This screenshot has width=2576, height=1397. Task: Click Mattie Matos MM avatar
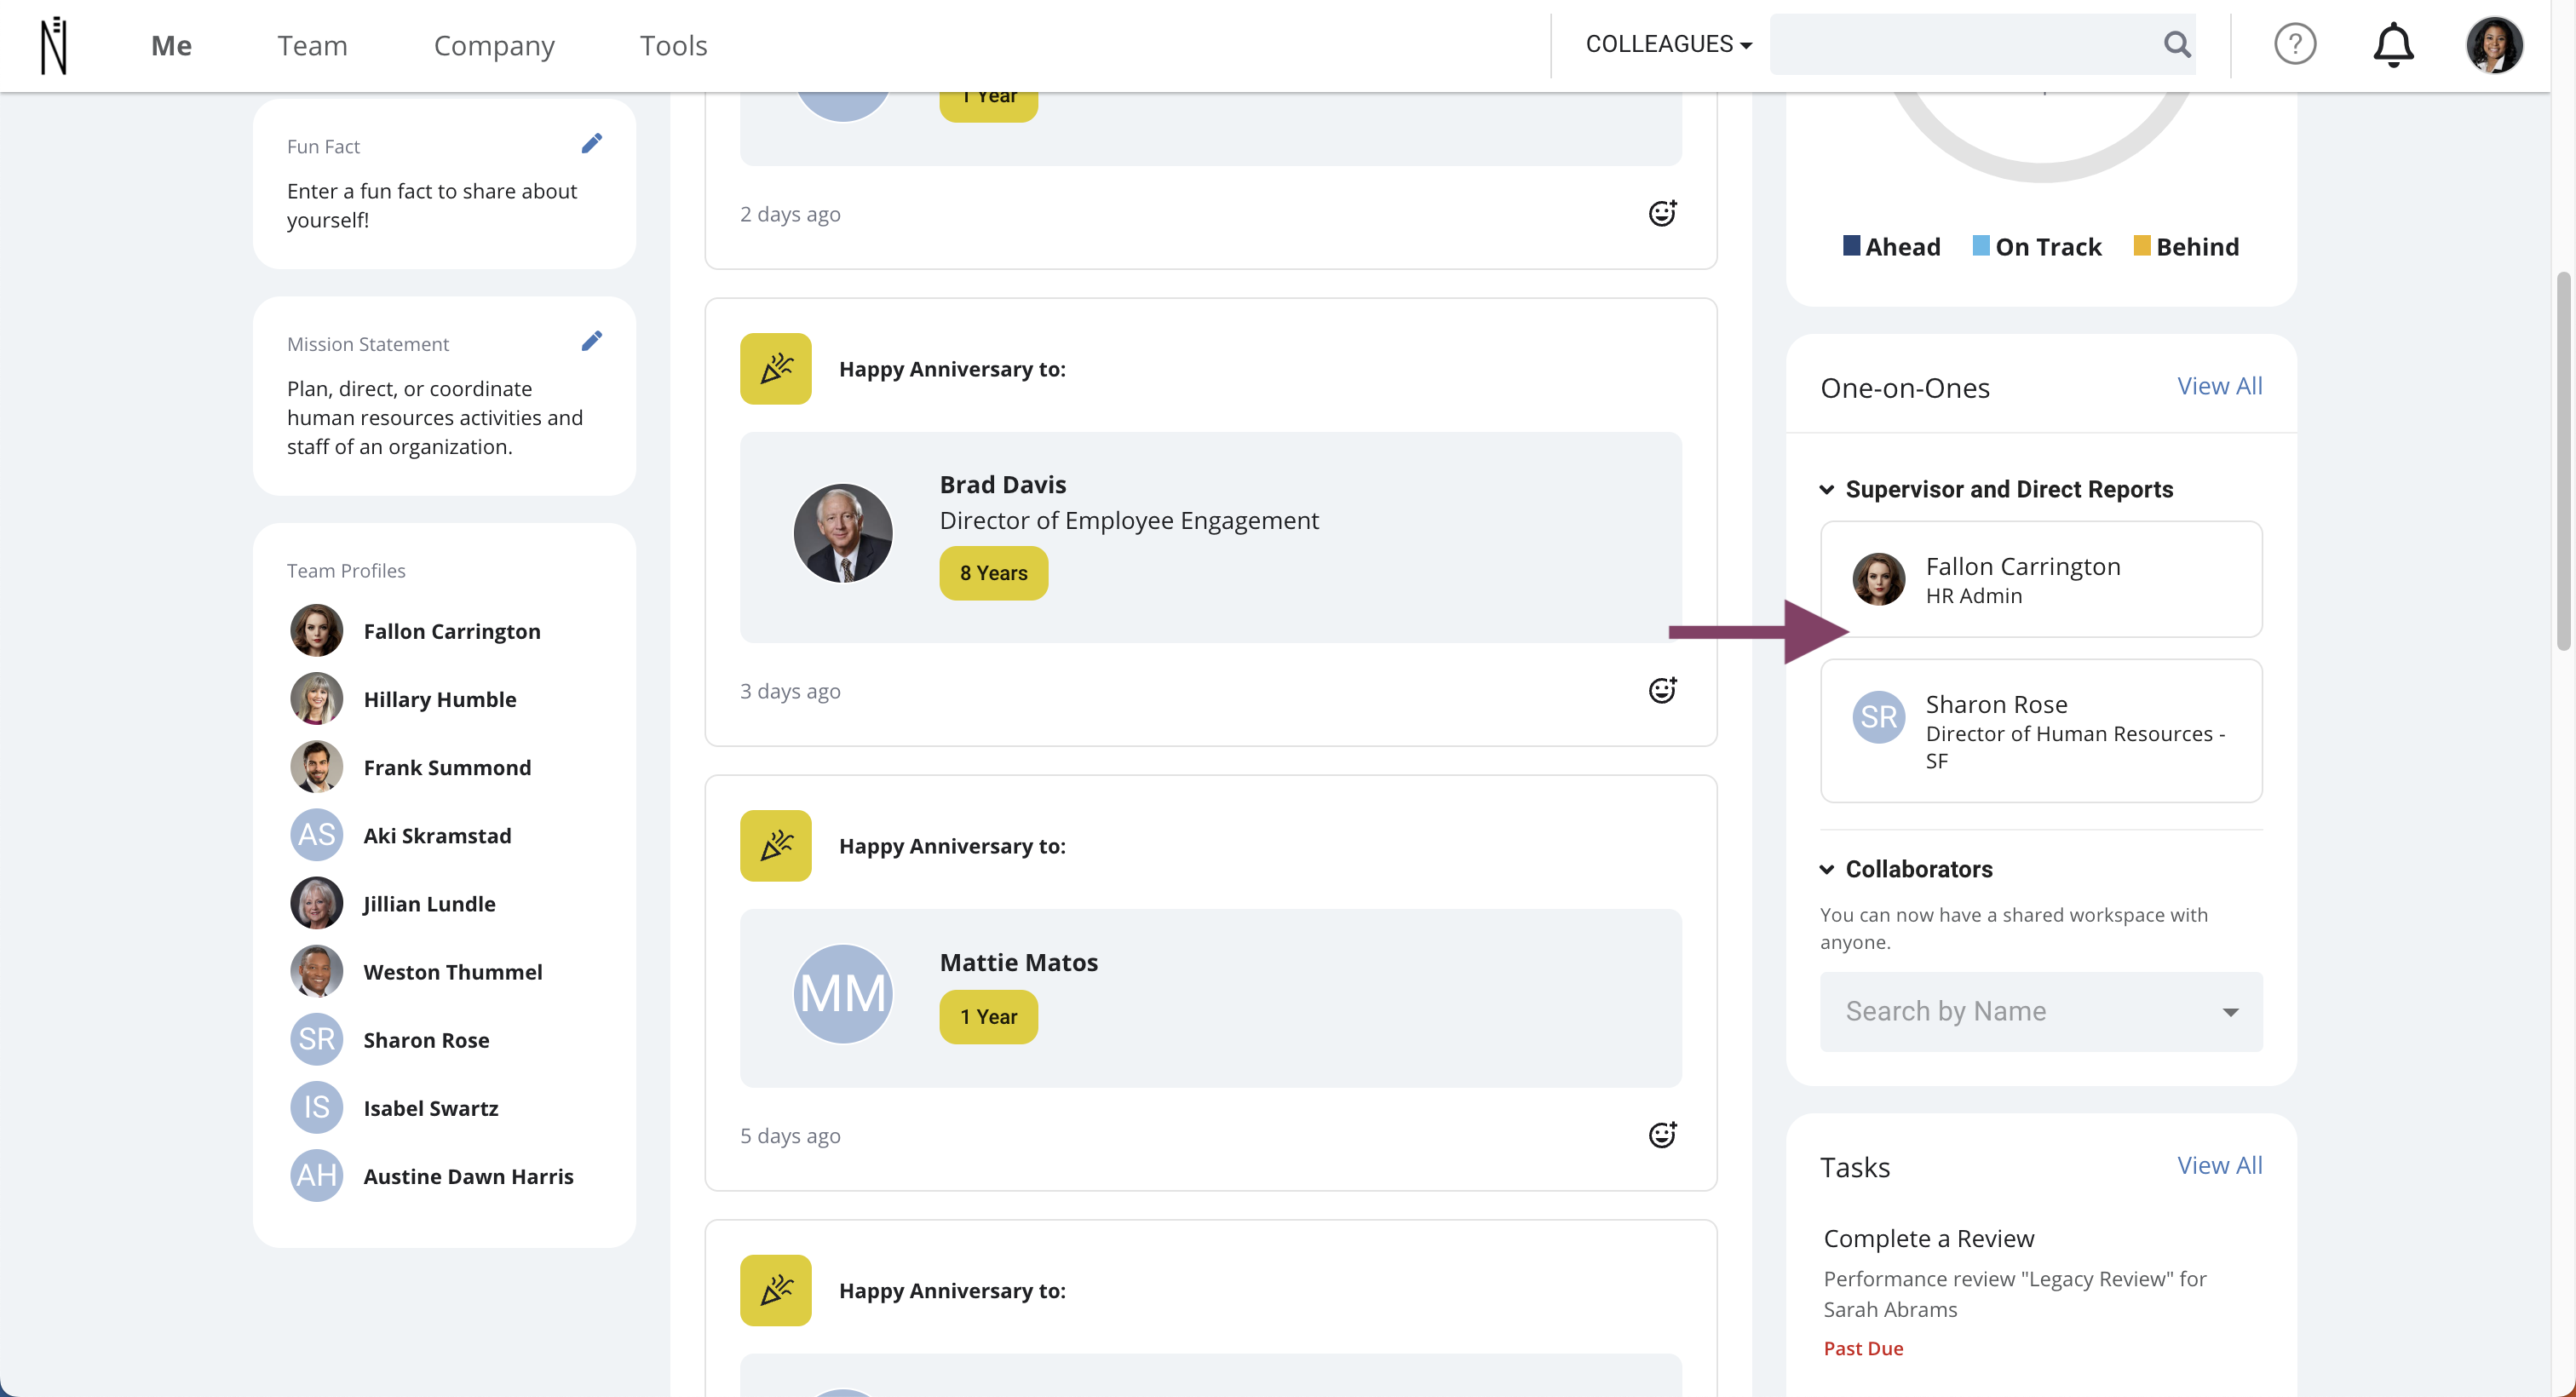click(x=843, y=993)
